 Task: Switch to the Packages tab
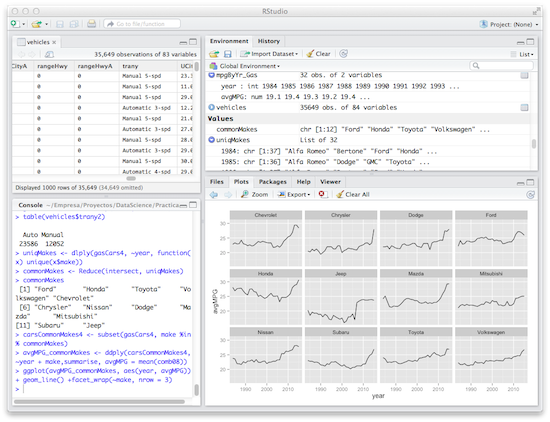click(x=273, y=182)
